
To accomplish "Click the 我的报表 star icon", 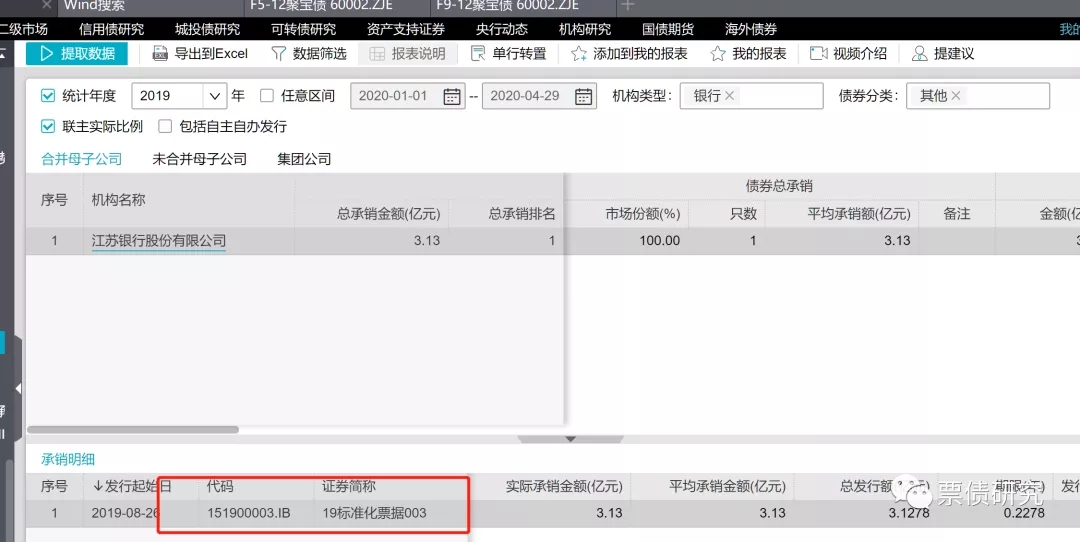I will 718,54.
